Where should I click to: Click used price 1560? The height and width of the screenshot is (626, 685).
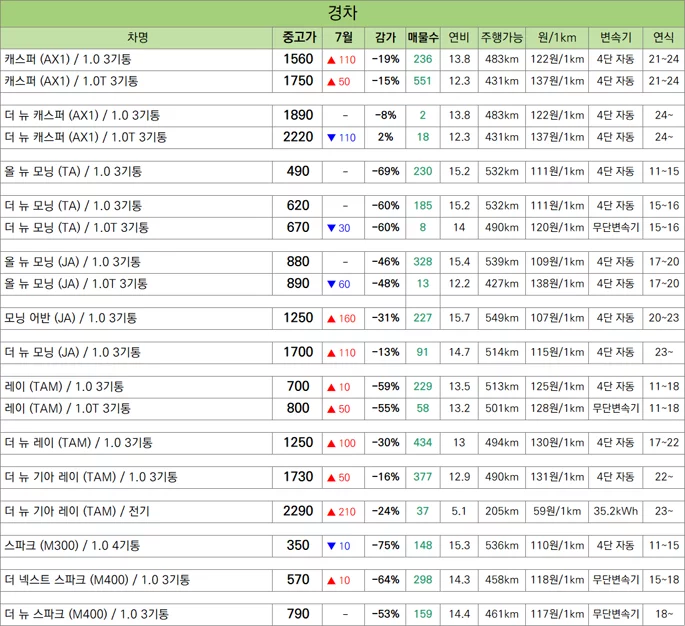pos(298,59)
